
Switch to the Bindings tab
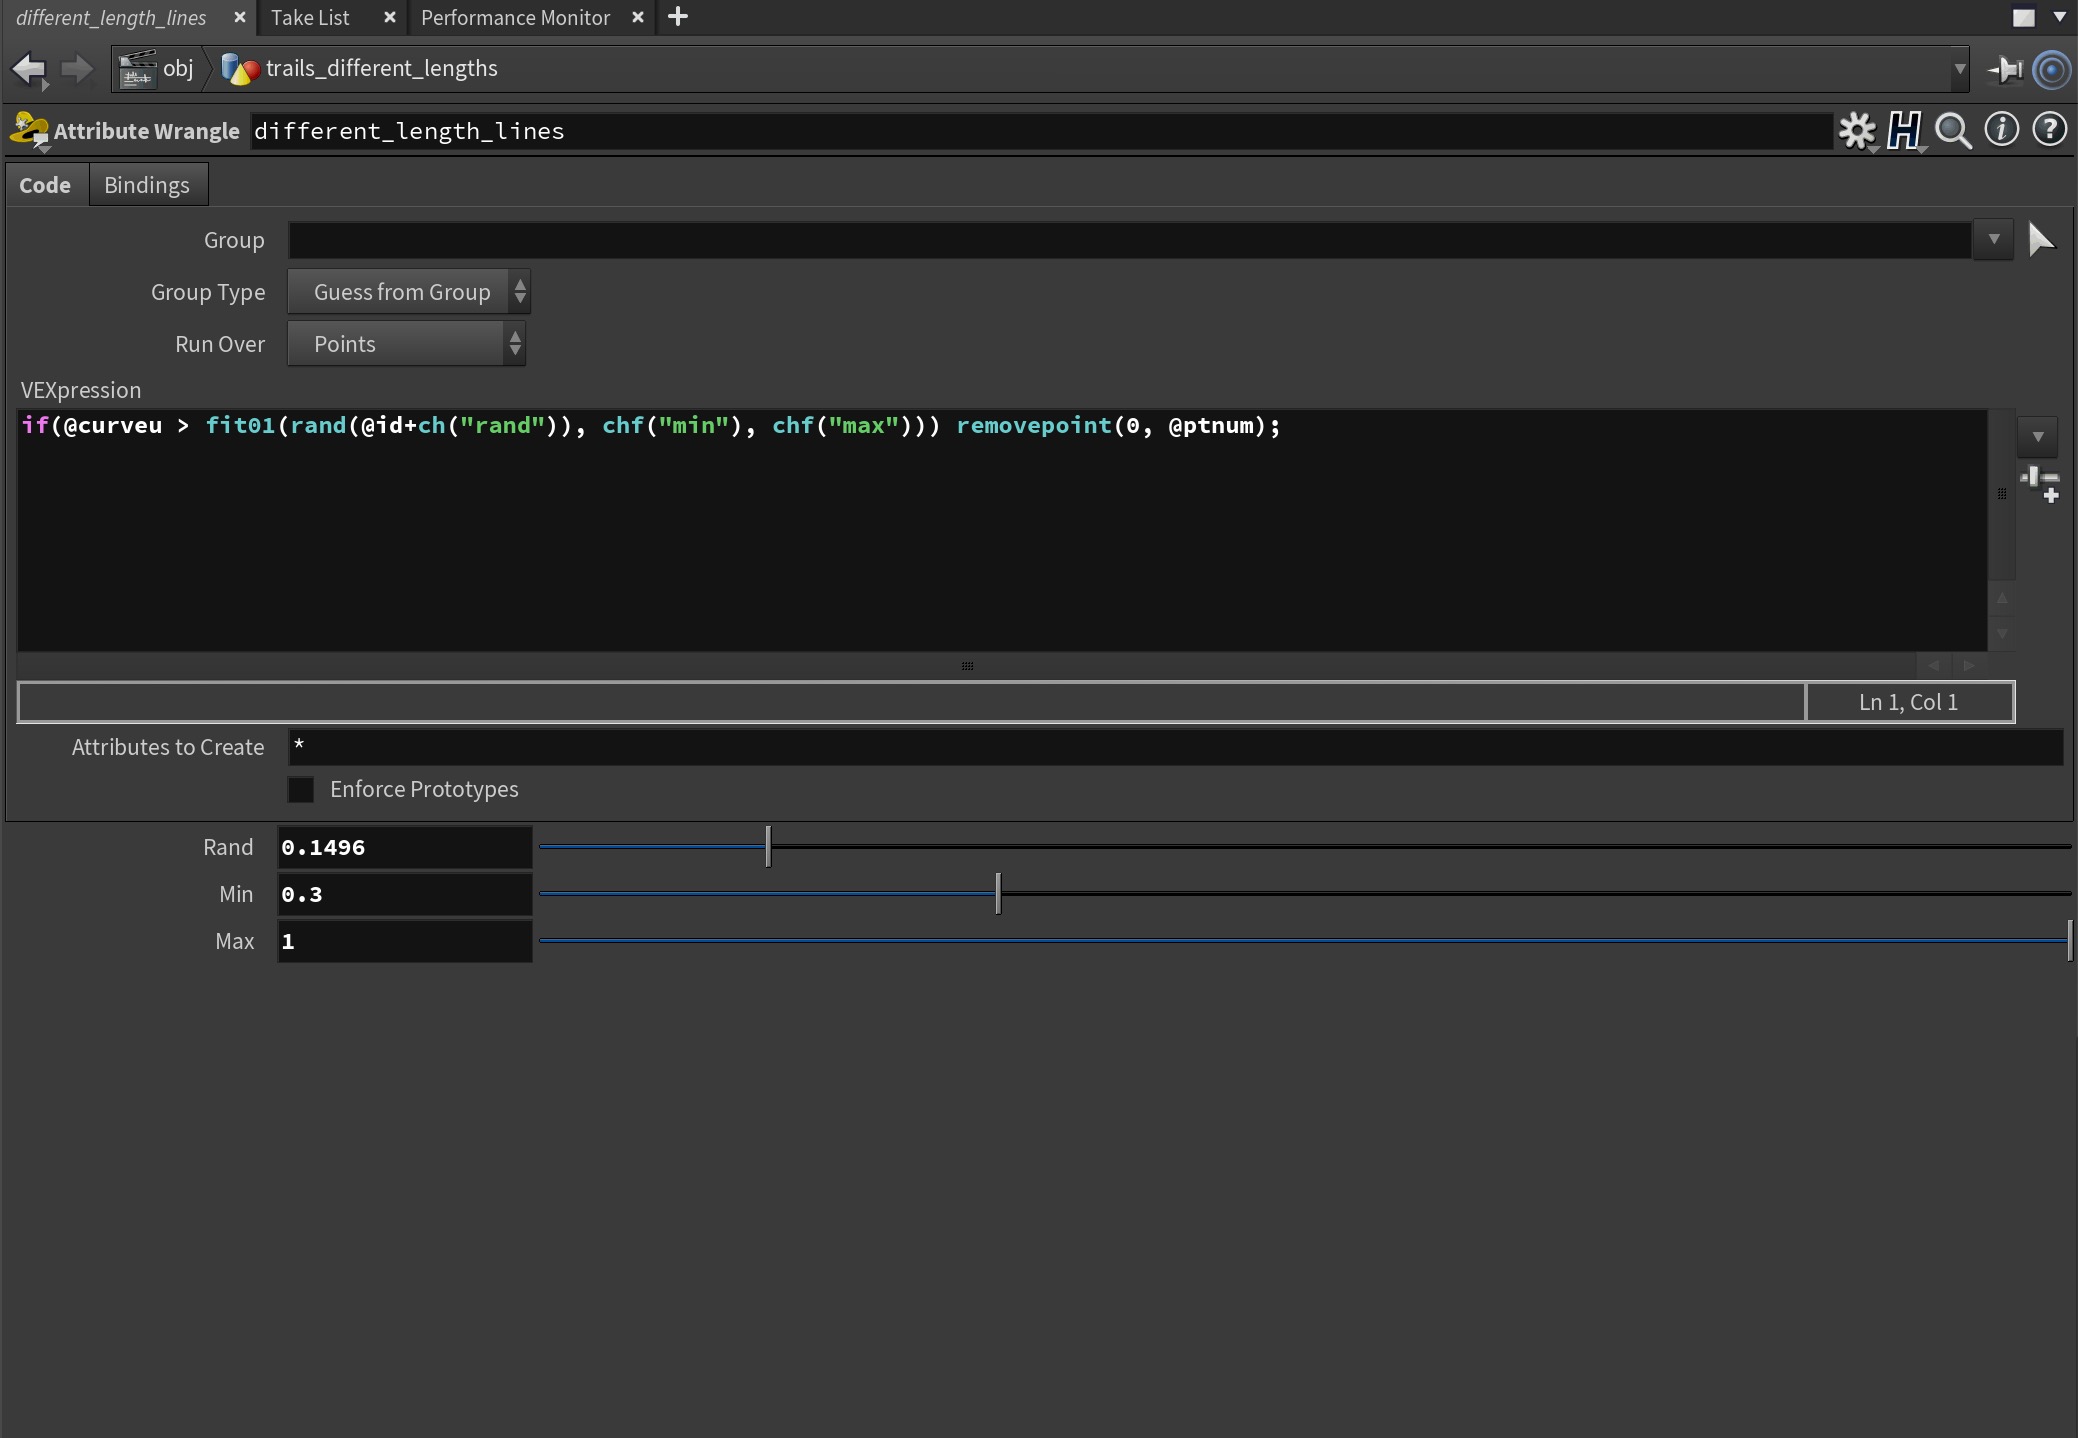coord(146,185)
